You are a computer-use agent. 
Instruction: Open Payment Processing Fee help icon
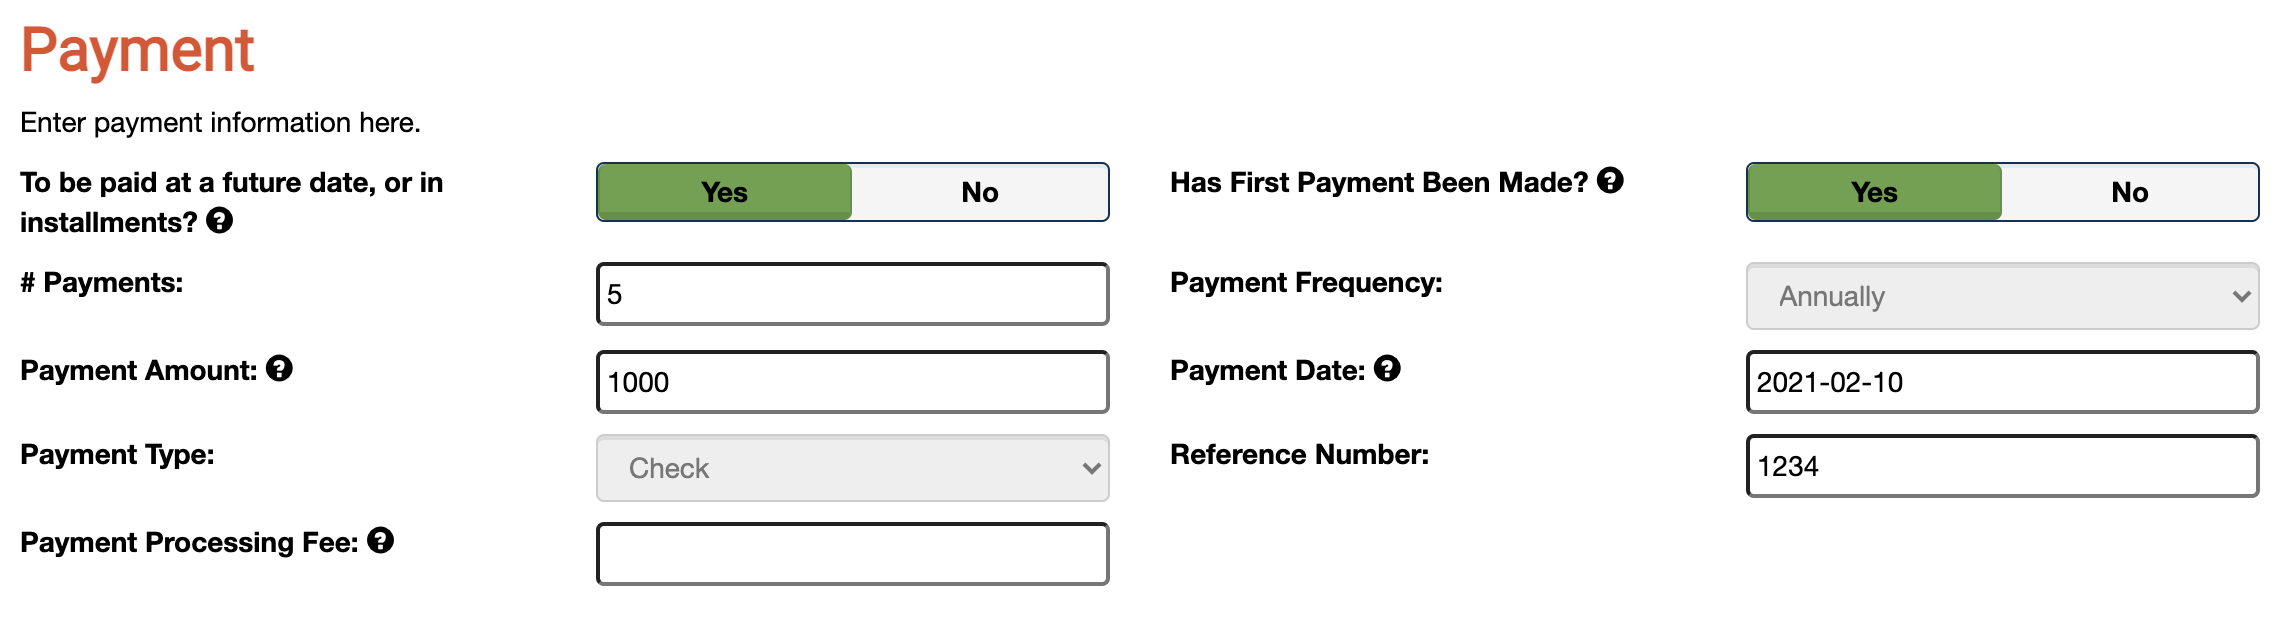pyautogui.click(x=380, y=541)
